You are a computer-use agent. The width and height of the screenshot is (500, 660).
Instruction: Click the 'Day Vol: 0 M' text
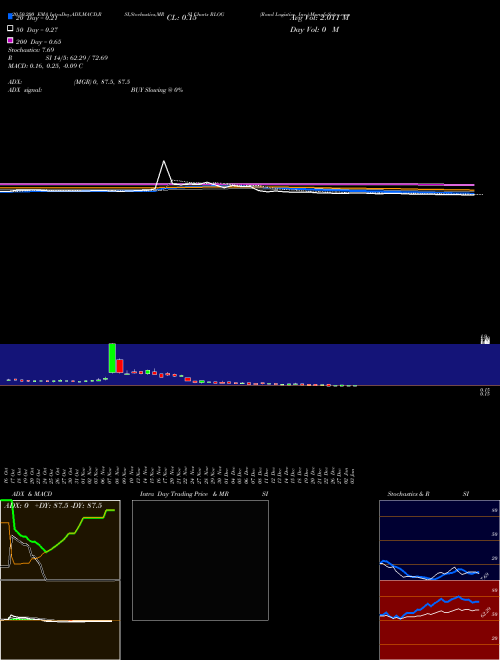[x=314, y=29]
